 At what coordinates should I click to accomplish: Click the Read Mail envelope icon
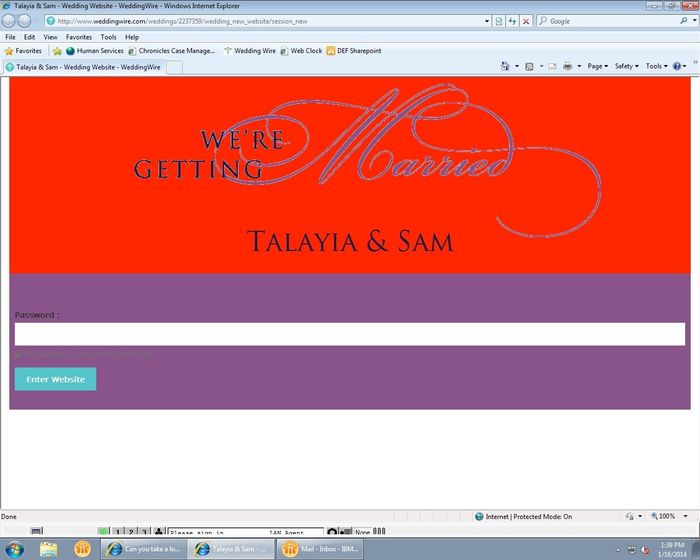(x=553, y=66)
